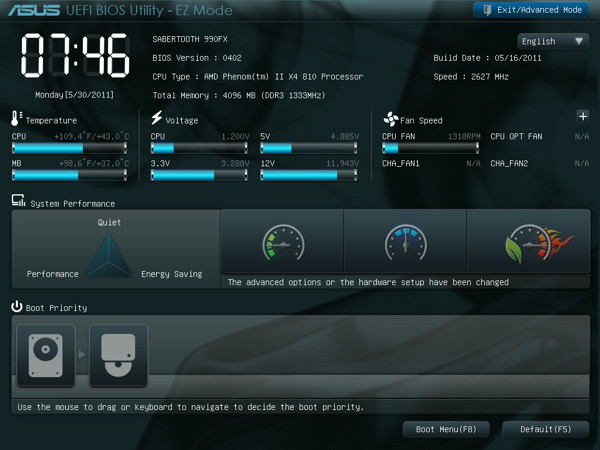Click the Speed : 2627 MHz text
600x450 pixels.
(x=471, y=77)
